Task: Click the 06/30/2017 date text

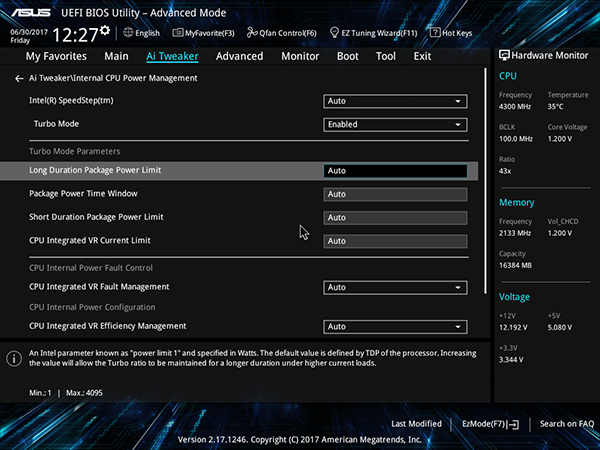Action: click(29, 32)
